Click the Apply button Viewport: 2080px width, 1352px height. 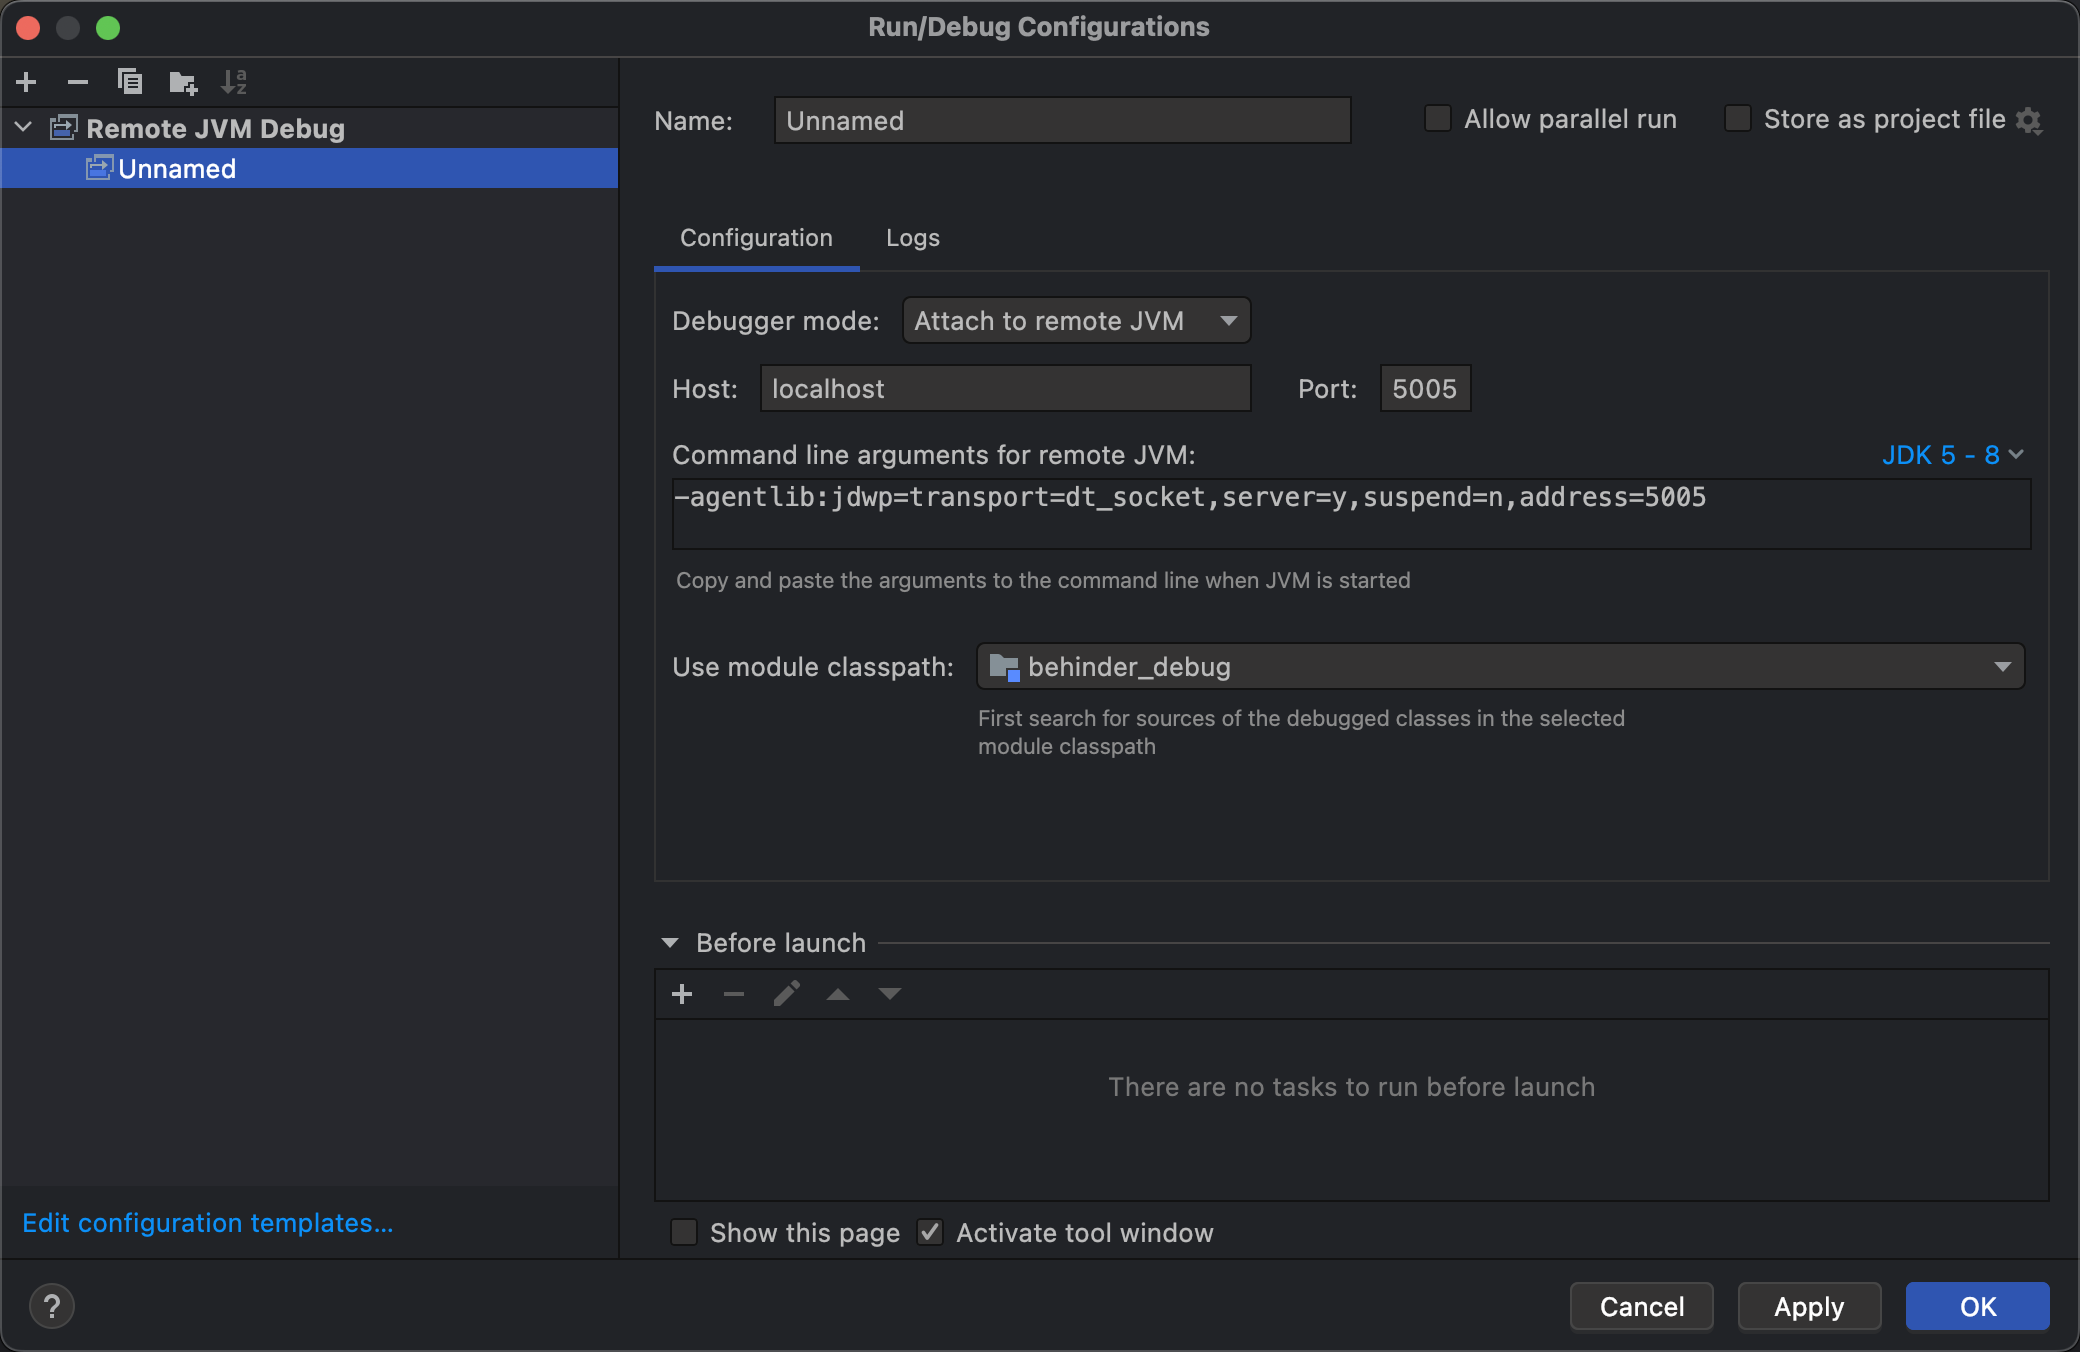[1808, 1306]
